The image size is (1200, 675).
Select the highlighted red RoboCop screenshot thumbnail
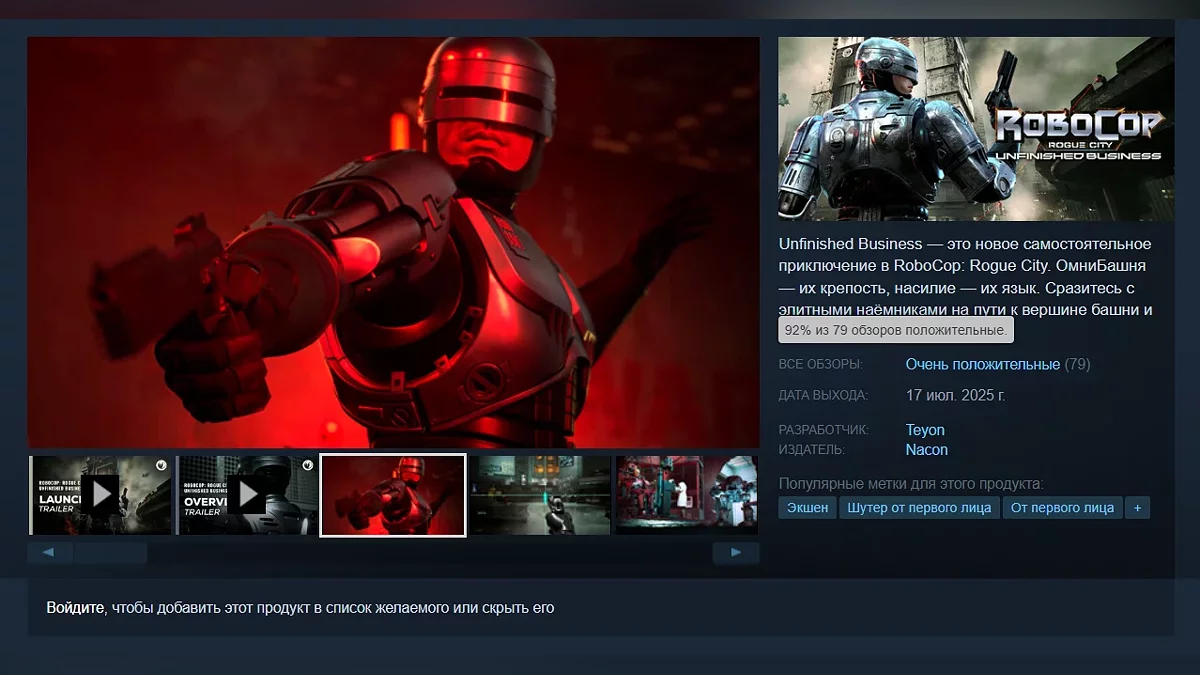pos(393,495)
